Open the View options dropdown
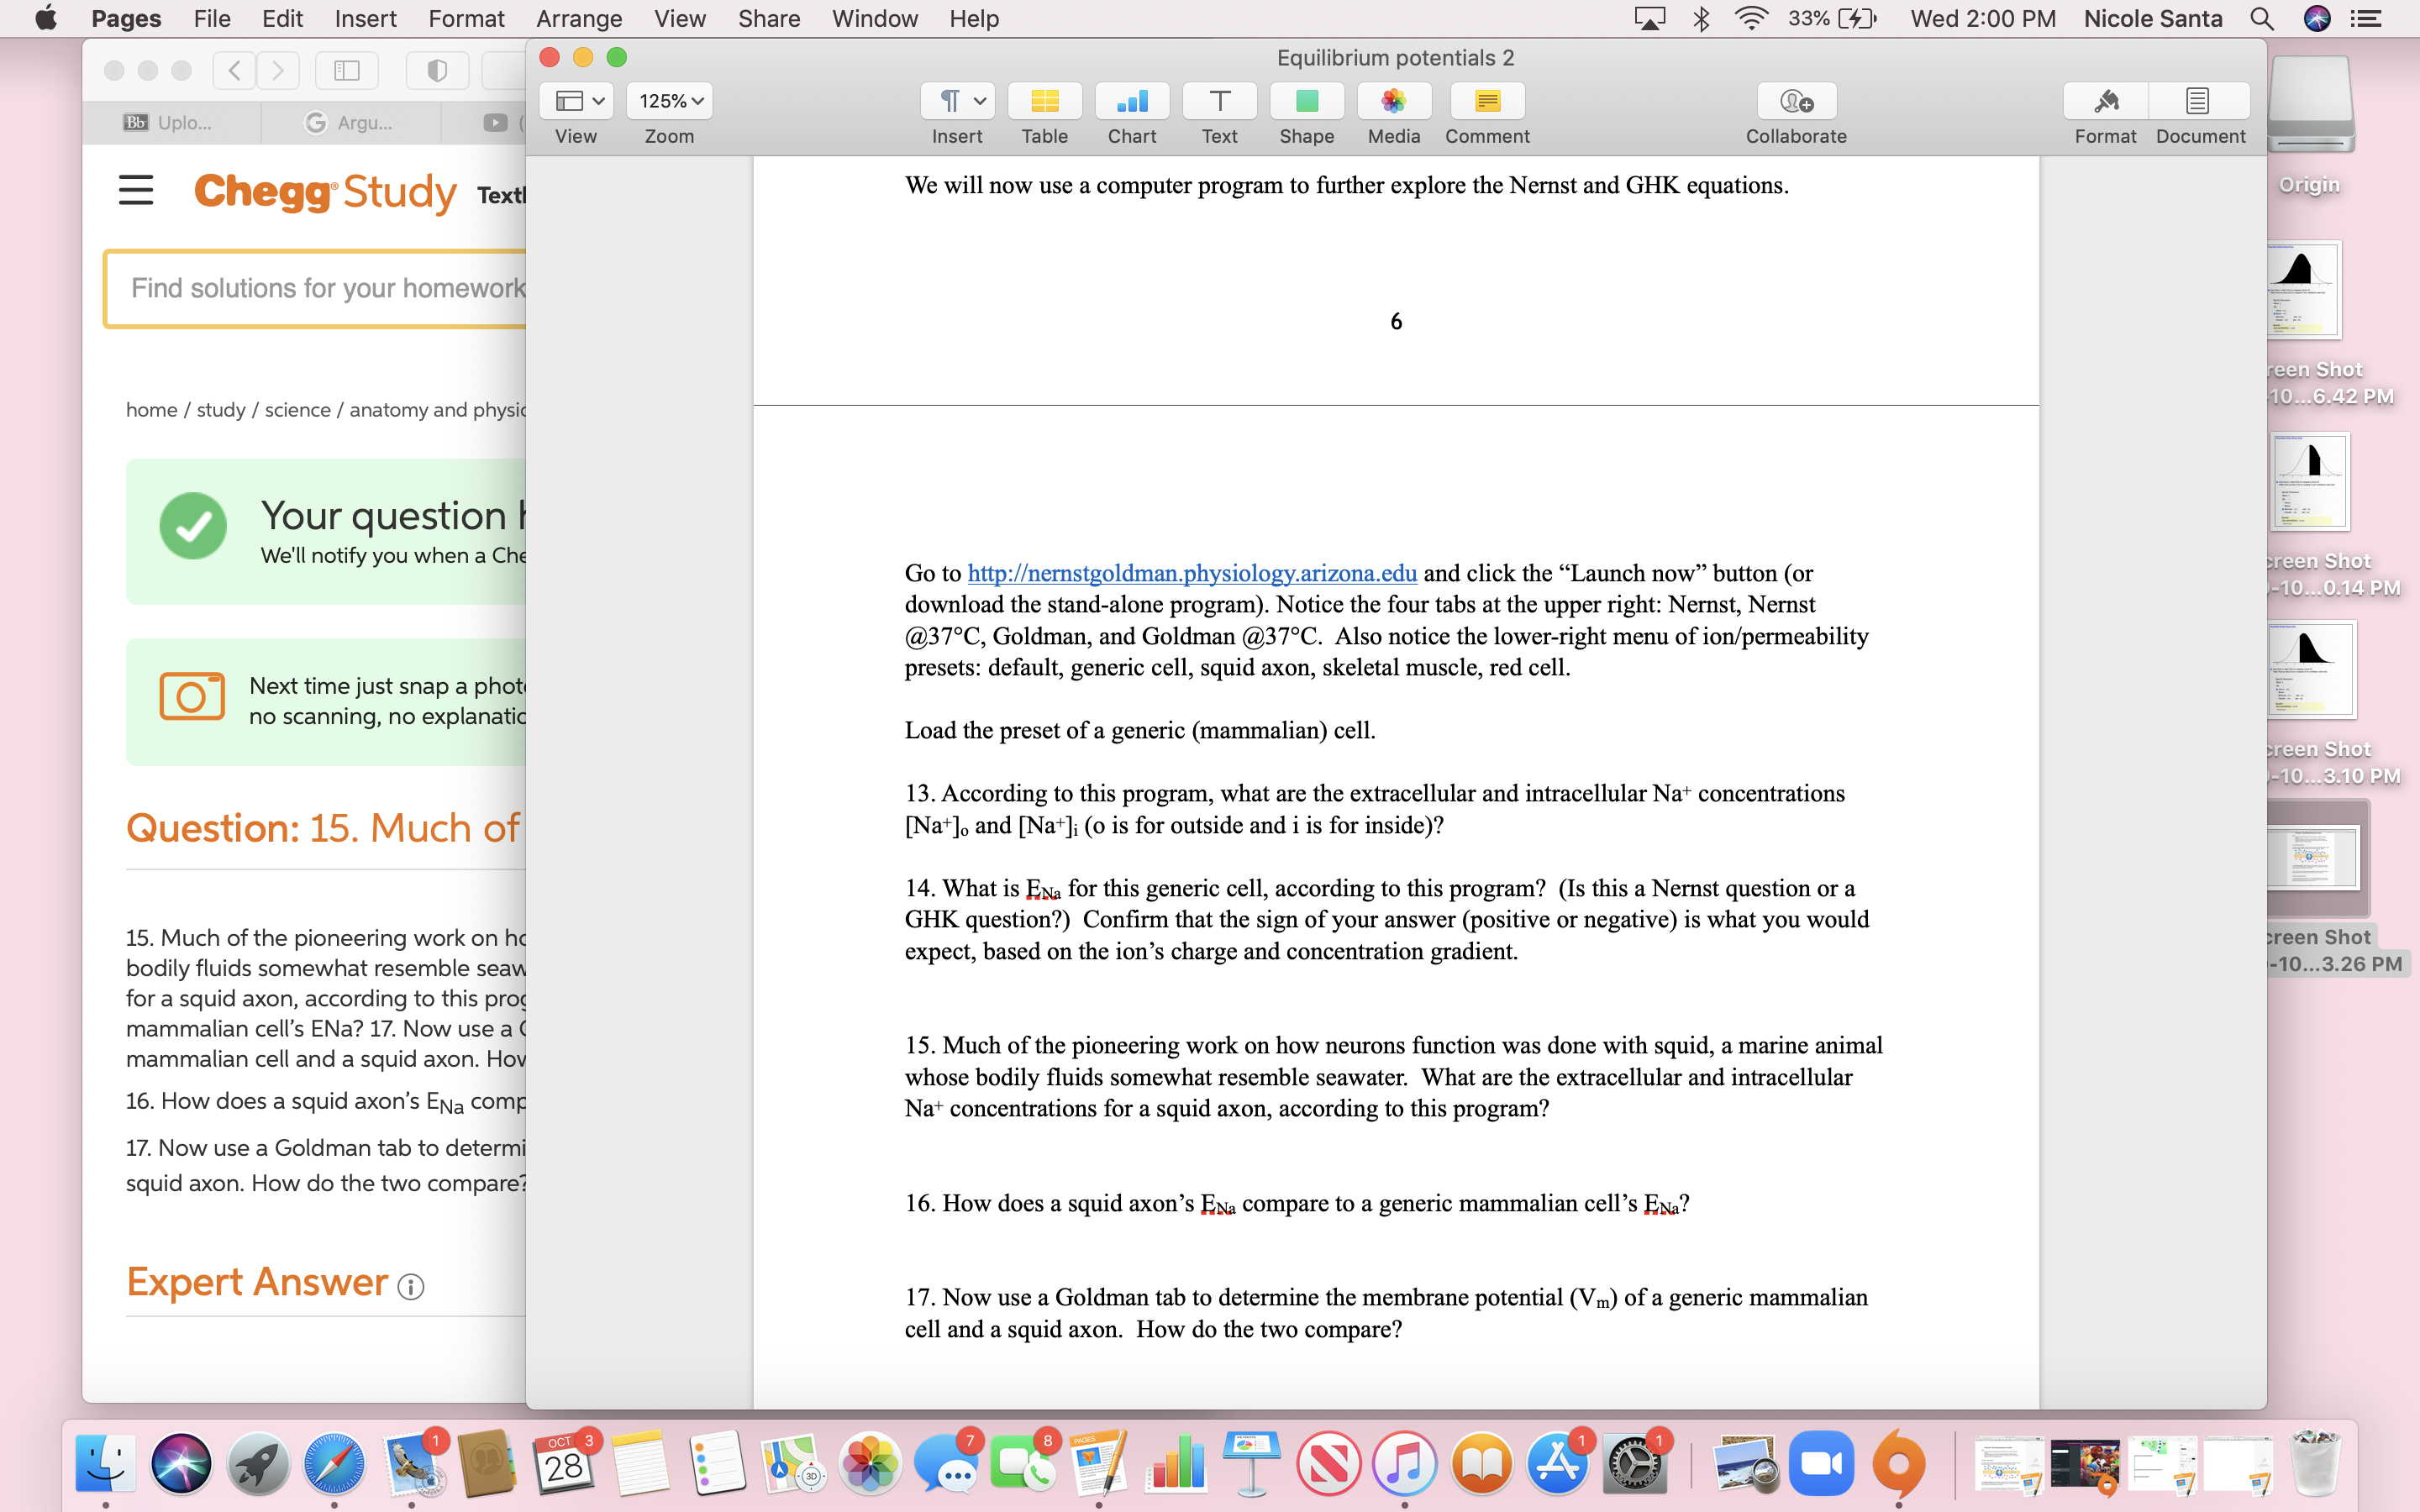 tap(575, 100)
